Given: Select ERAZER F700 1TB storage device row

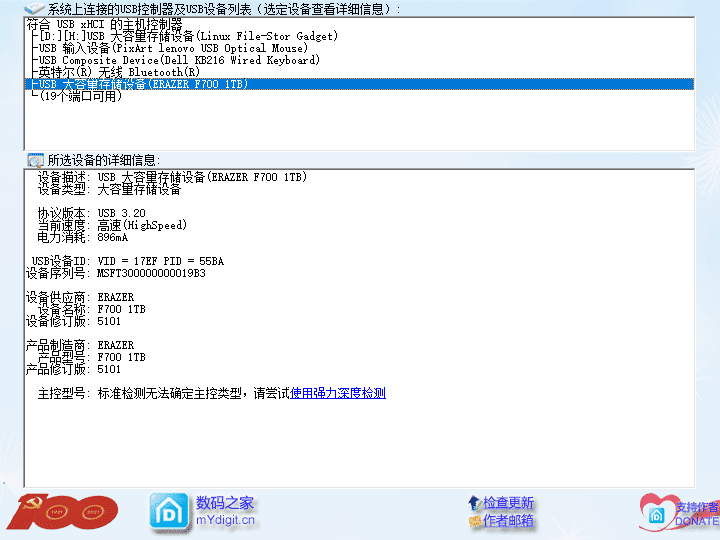Looking at the screenshot, I should (359, 84).
